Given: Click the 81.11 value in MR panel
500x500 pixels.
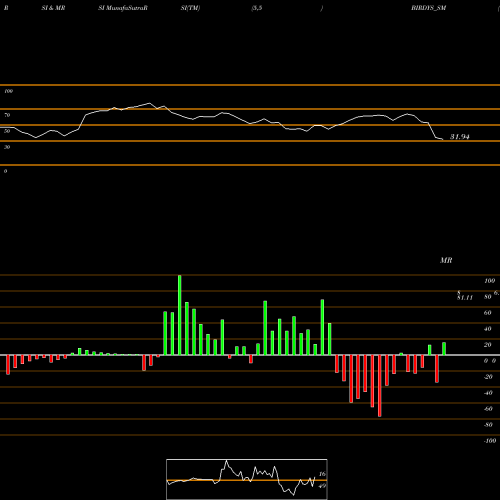Looking at the screenshot, I should [x=465, y=297].
